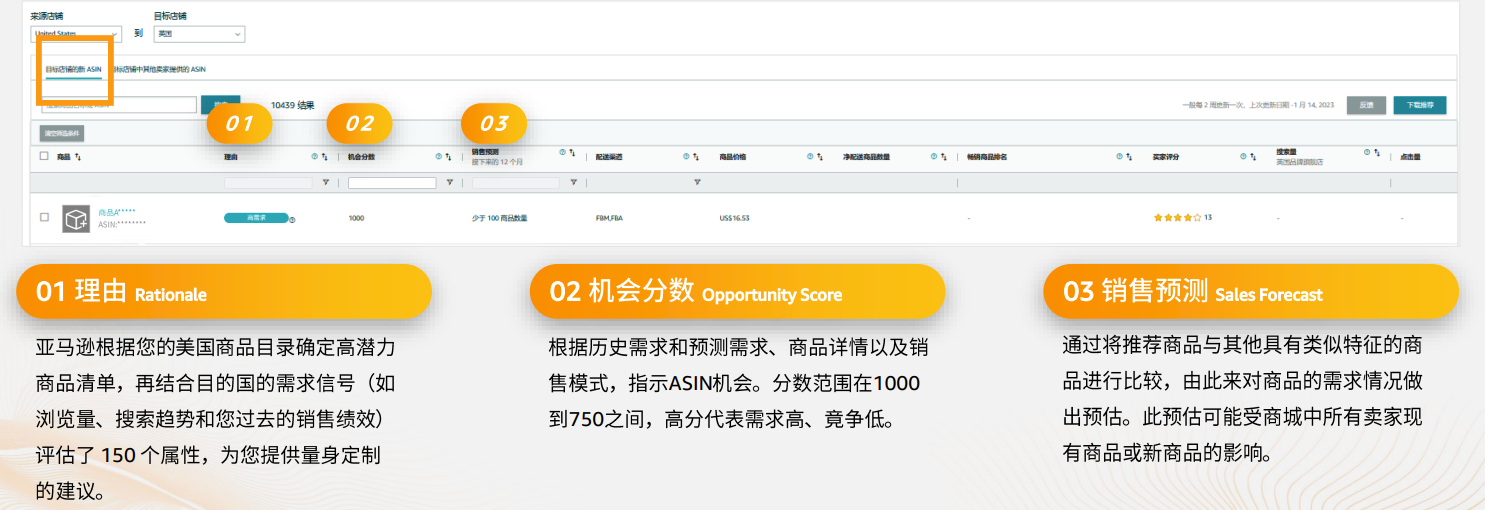Open the help icon next to 机会分数
The width and height of the screenshot is (1485, 510).
pos(438,157)
